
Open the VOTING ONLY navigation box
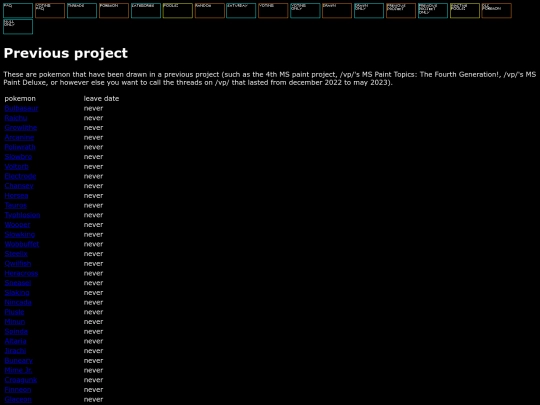(x=305, y=11)
